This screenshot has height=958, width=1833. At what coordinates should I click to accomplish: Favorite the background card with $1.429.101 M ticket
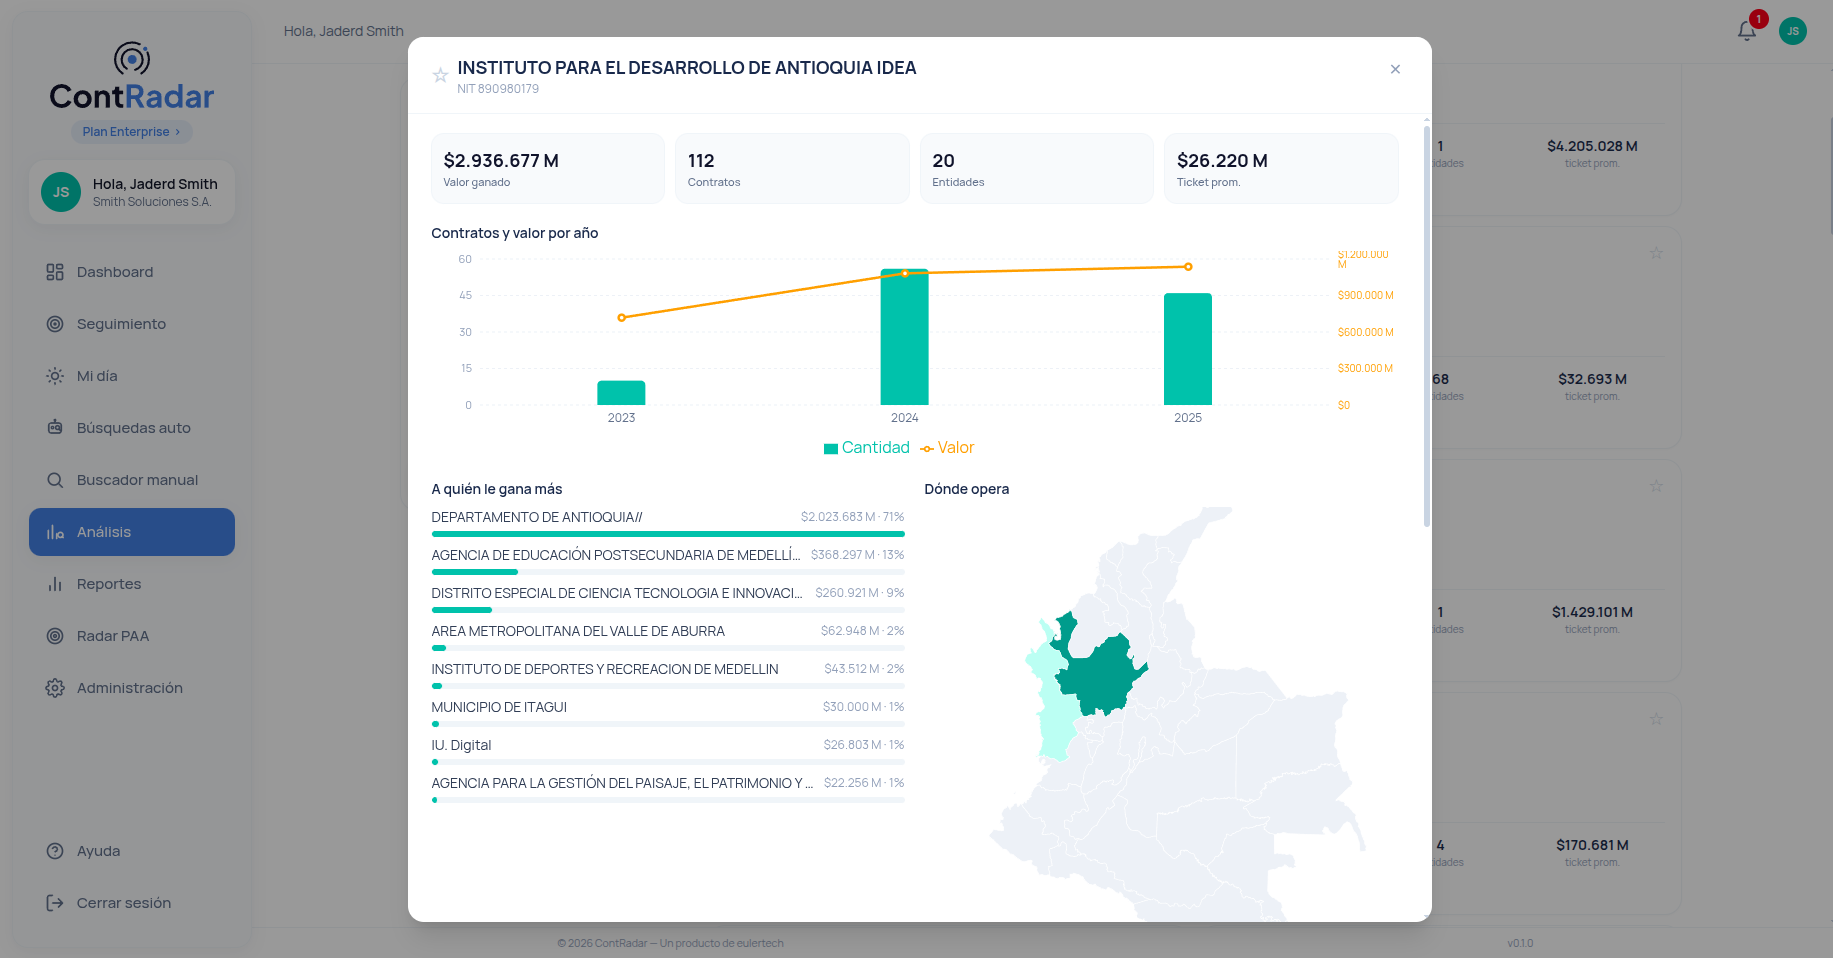[x=1656, y=486]
